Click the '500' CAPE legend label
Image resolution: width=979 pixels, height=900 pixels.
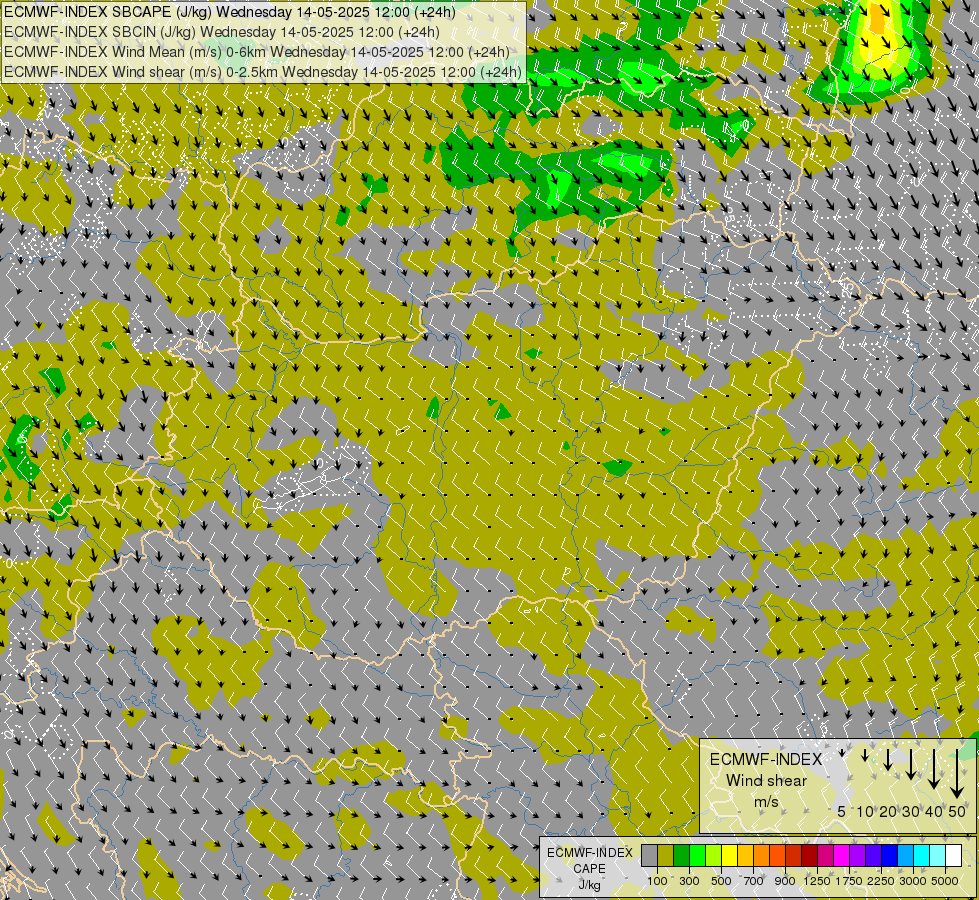point(721,881)
